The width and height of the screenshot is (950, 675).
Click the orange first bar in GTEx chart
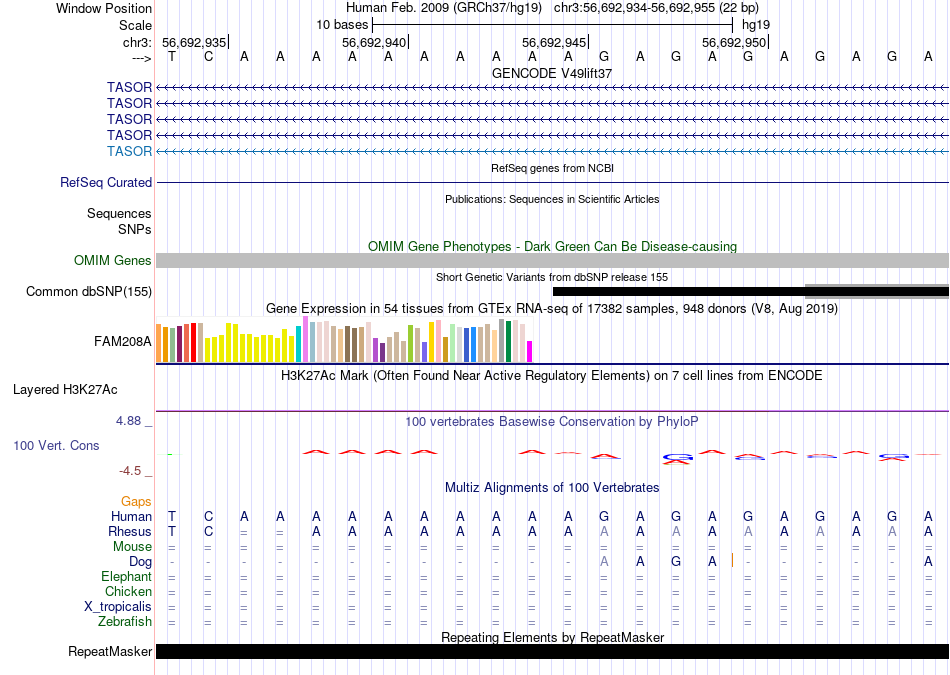tap(159, 344)
